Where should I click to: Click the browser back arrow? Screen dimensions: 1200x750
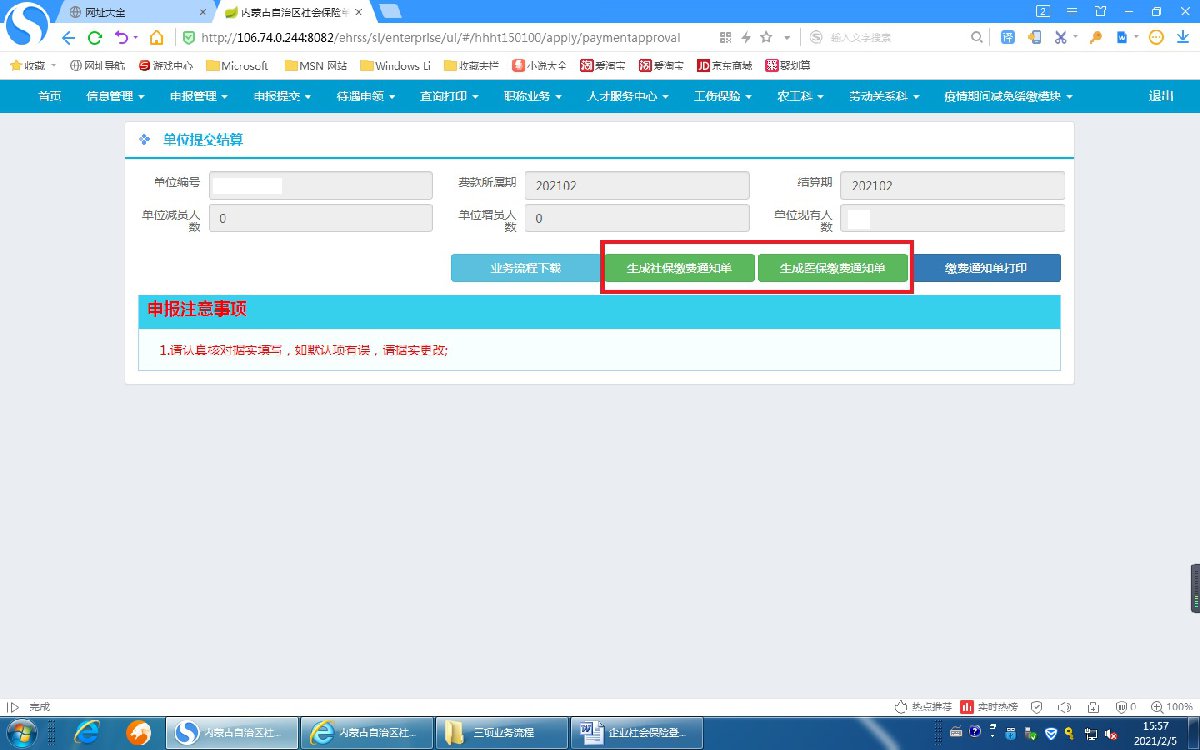pos(68,38)
